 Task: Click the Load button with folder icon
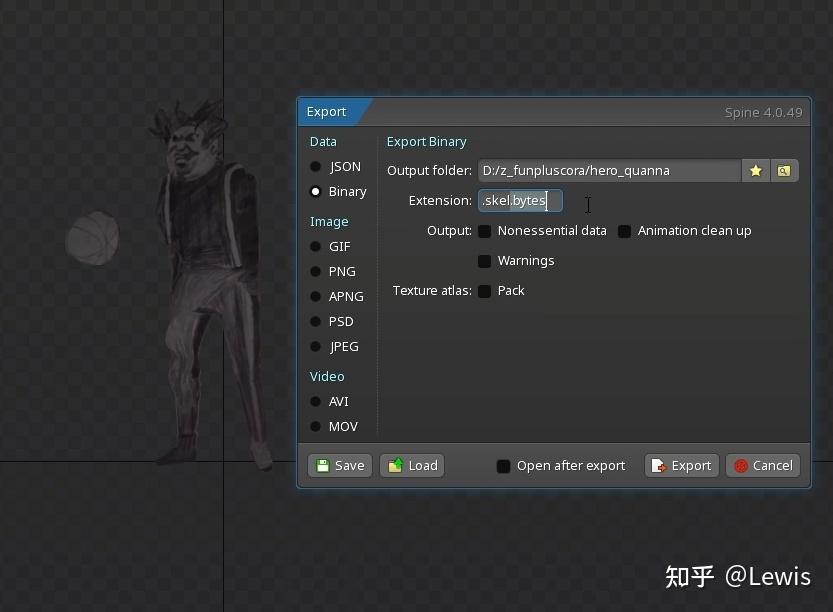pyautogui.click(x=412, y=466)
